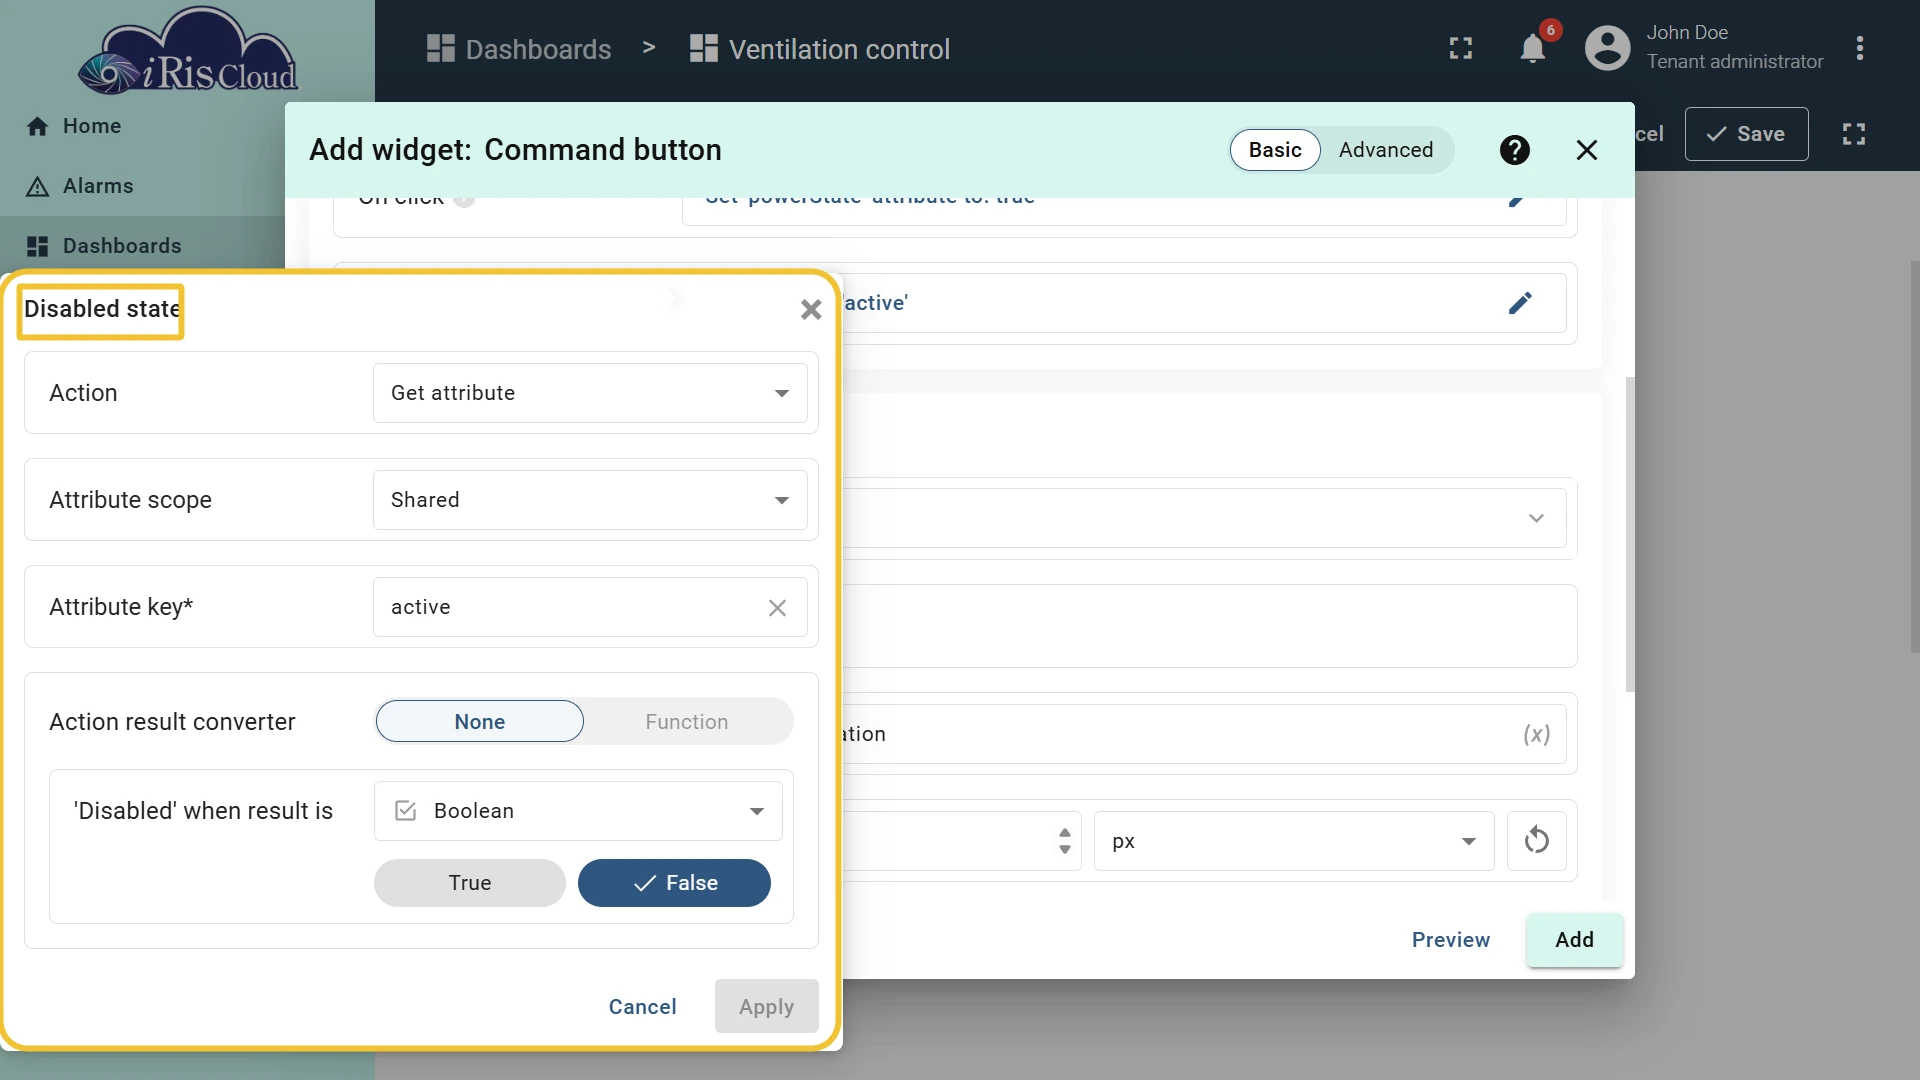Viewport: 1920px width, 1080px height.
Task: Click Ventilation control breadcrumb
Action: coord(820,49)
